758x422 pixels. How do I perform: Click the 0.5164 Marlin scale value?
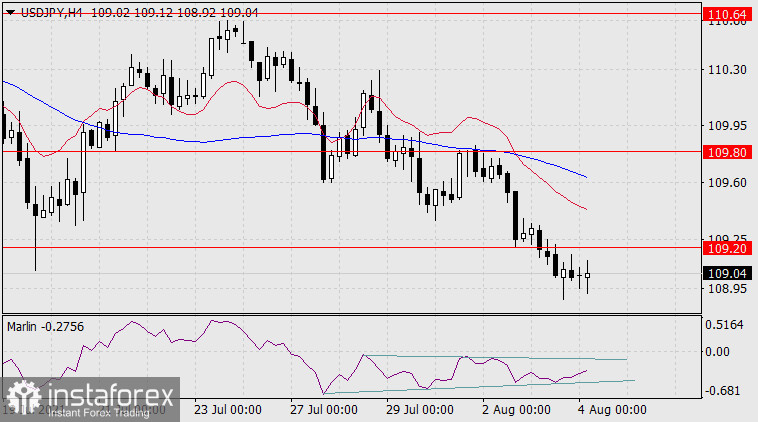tap(726, 326)
